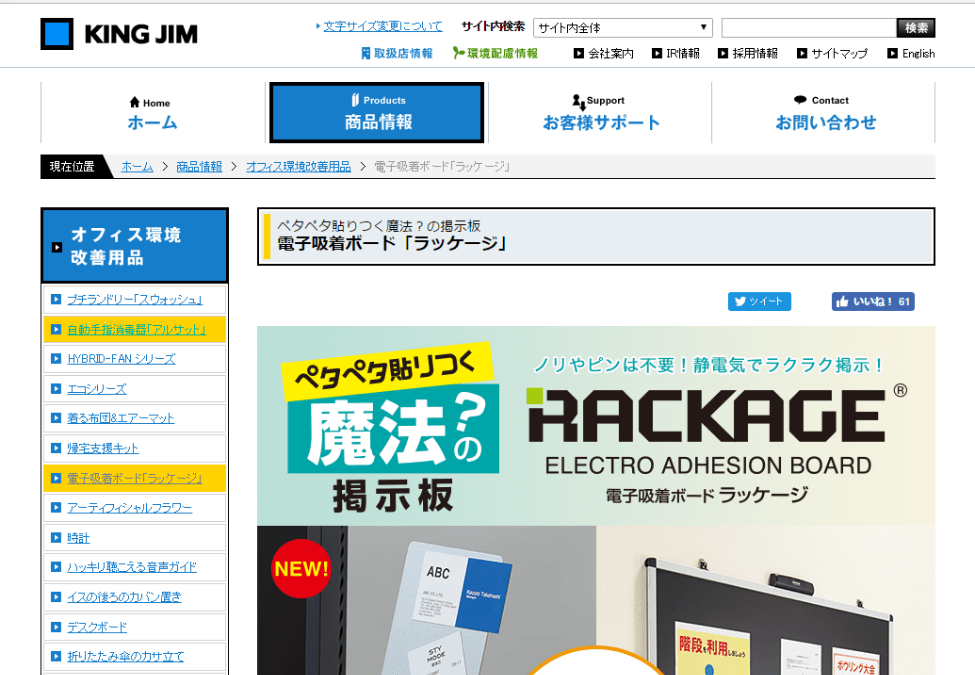Click ホーム in the breadcrumb
Viewport: 975px width, 675px height.
point(137,167)
